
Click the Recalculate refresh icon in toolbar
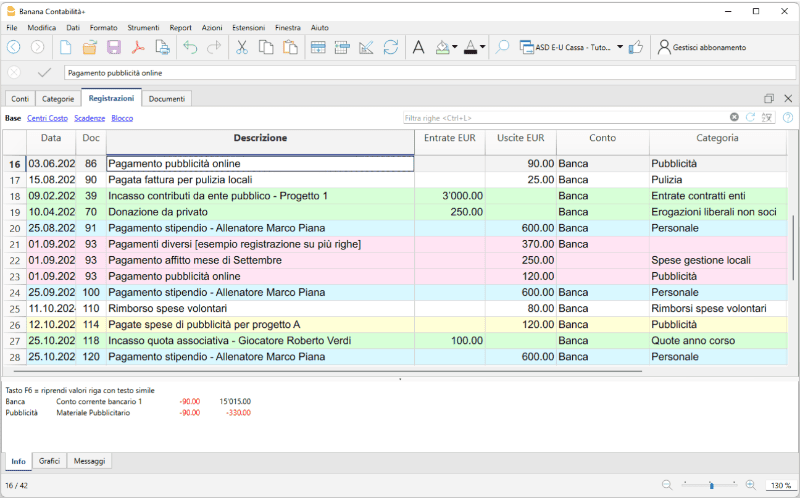(390, 47)
